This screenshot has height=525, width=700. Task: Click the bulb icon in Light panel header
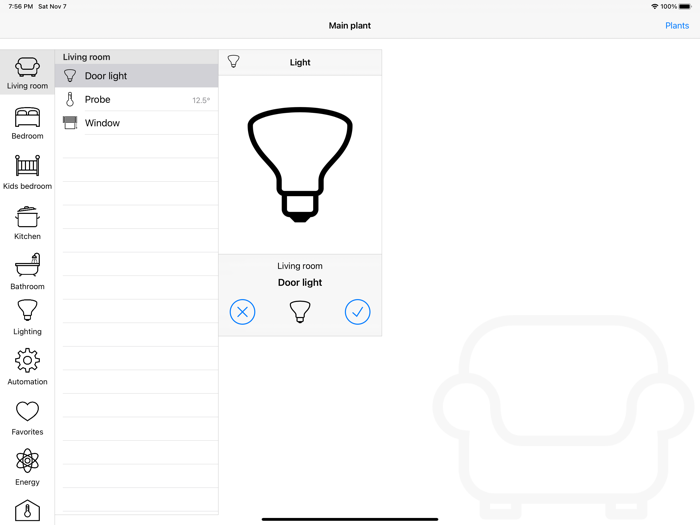point(233,62)
